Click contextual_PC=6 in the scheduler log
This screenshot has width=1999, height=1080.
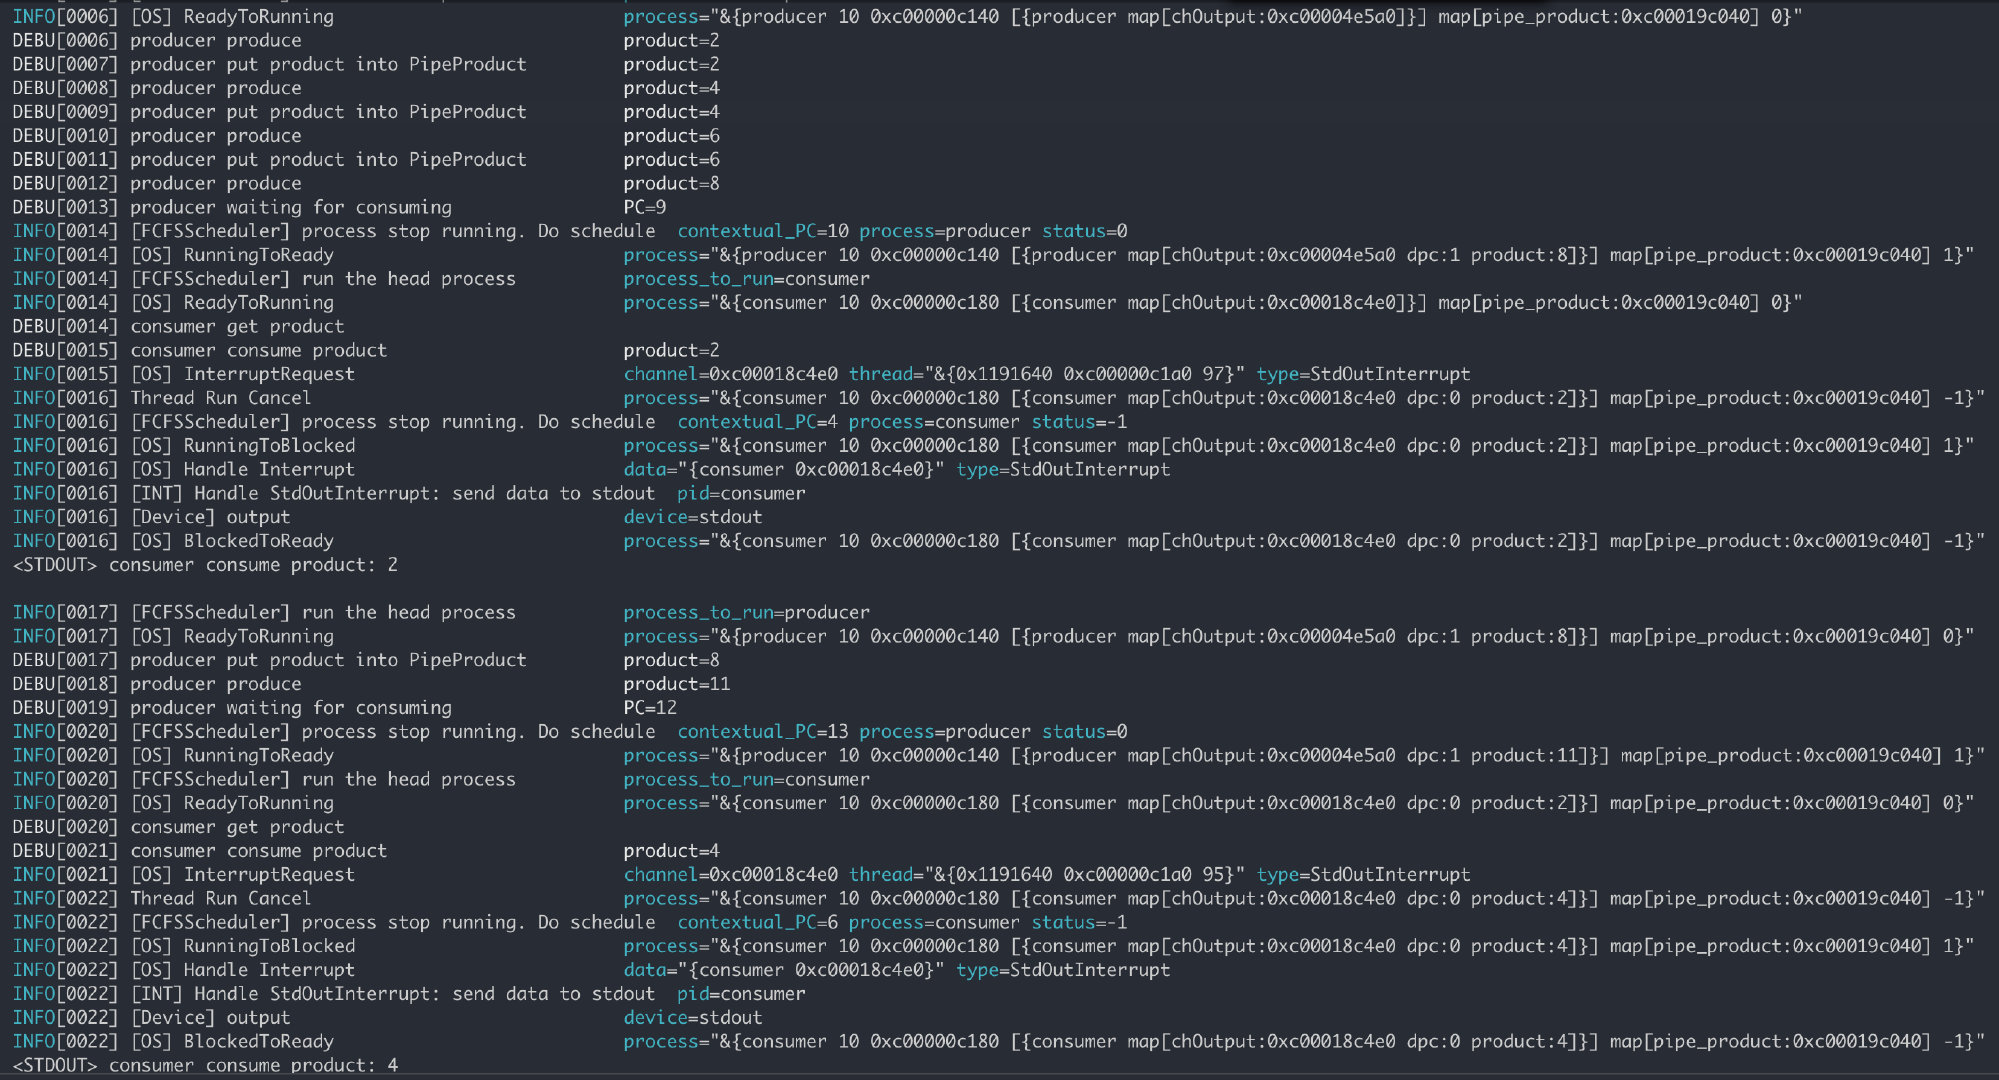point(757,922)
